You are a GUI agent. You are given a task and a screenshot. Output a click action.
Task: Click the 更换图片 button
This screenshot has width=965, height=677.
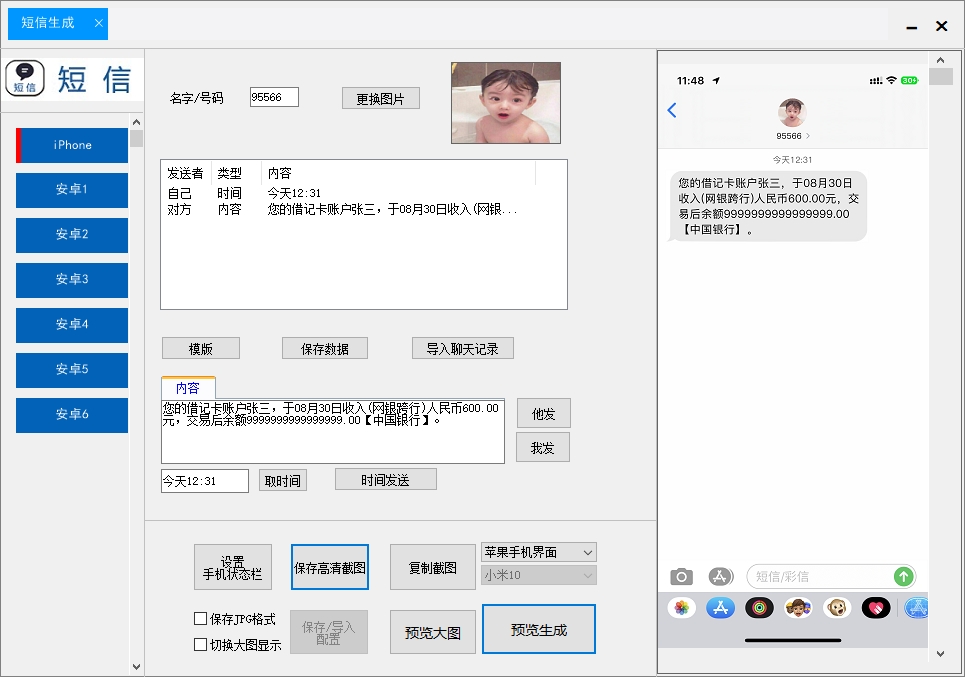point(380,97)
